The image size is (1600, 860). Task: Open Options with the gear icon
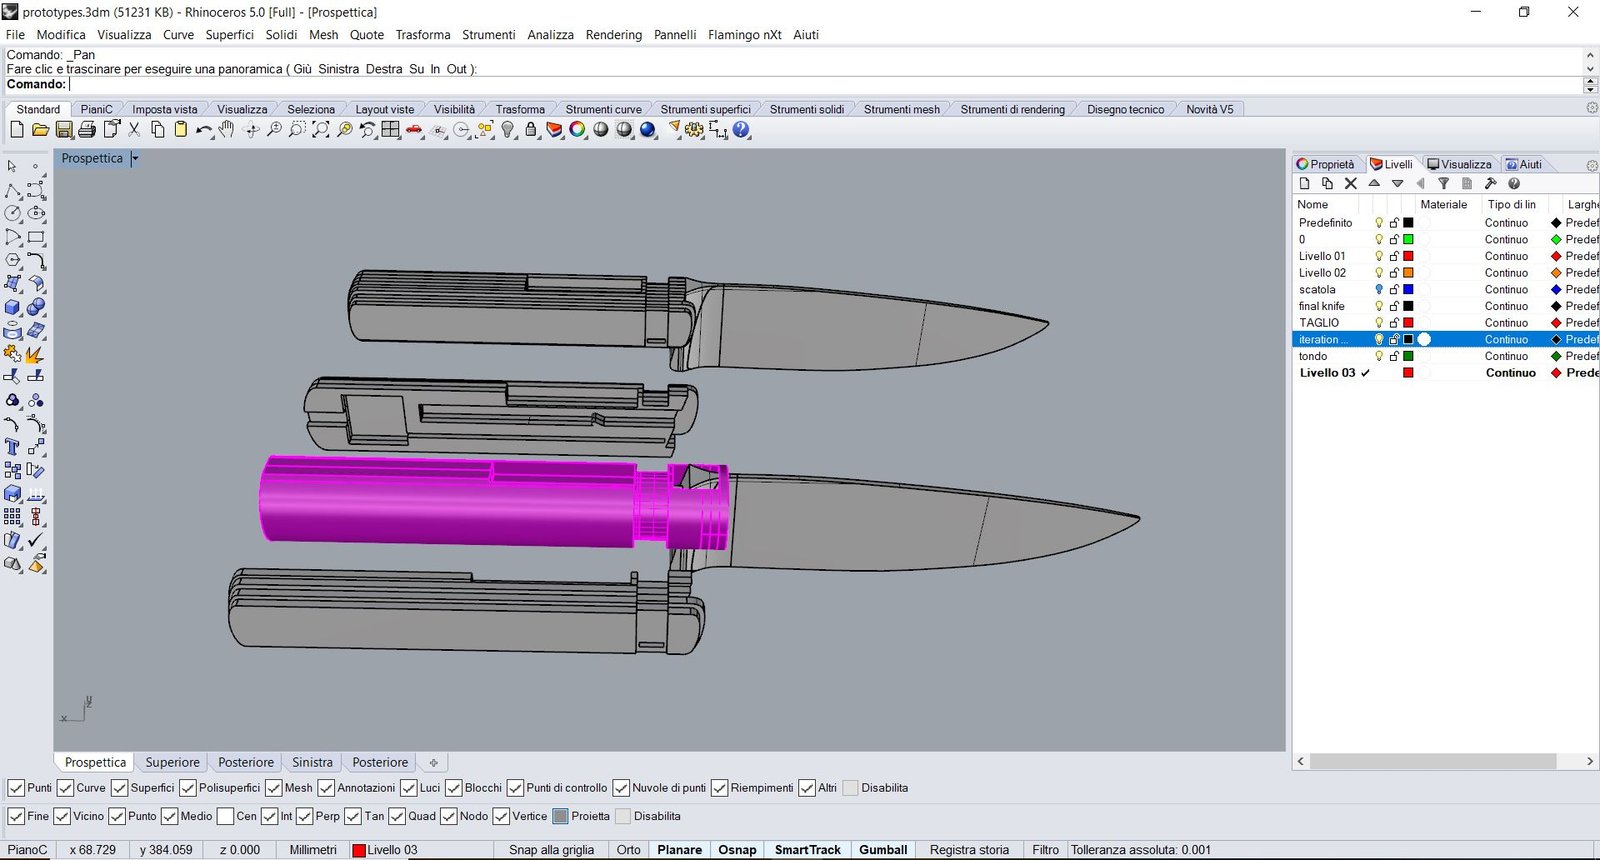pyautogui.click(x=695, y=130)
